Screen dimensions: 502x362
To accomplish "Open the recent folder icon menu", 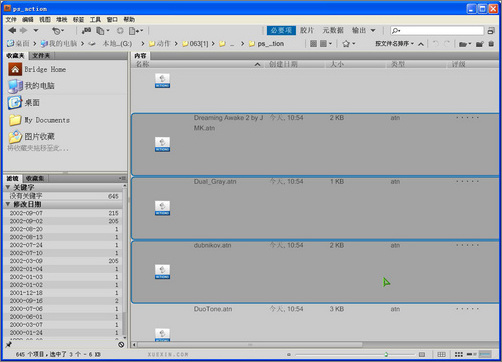I will coord(464,44).
